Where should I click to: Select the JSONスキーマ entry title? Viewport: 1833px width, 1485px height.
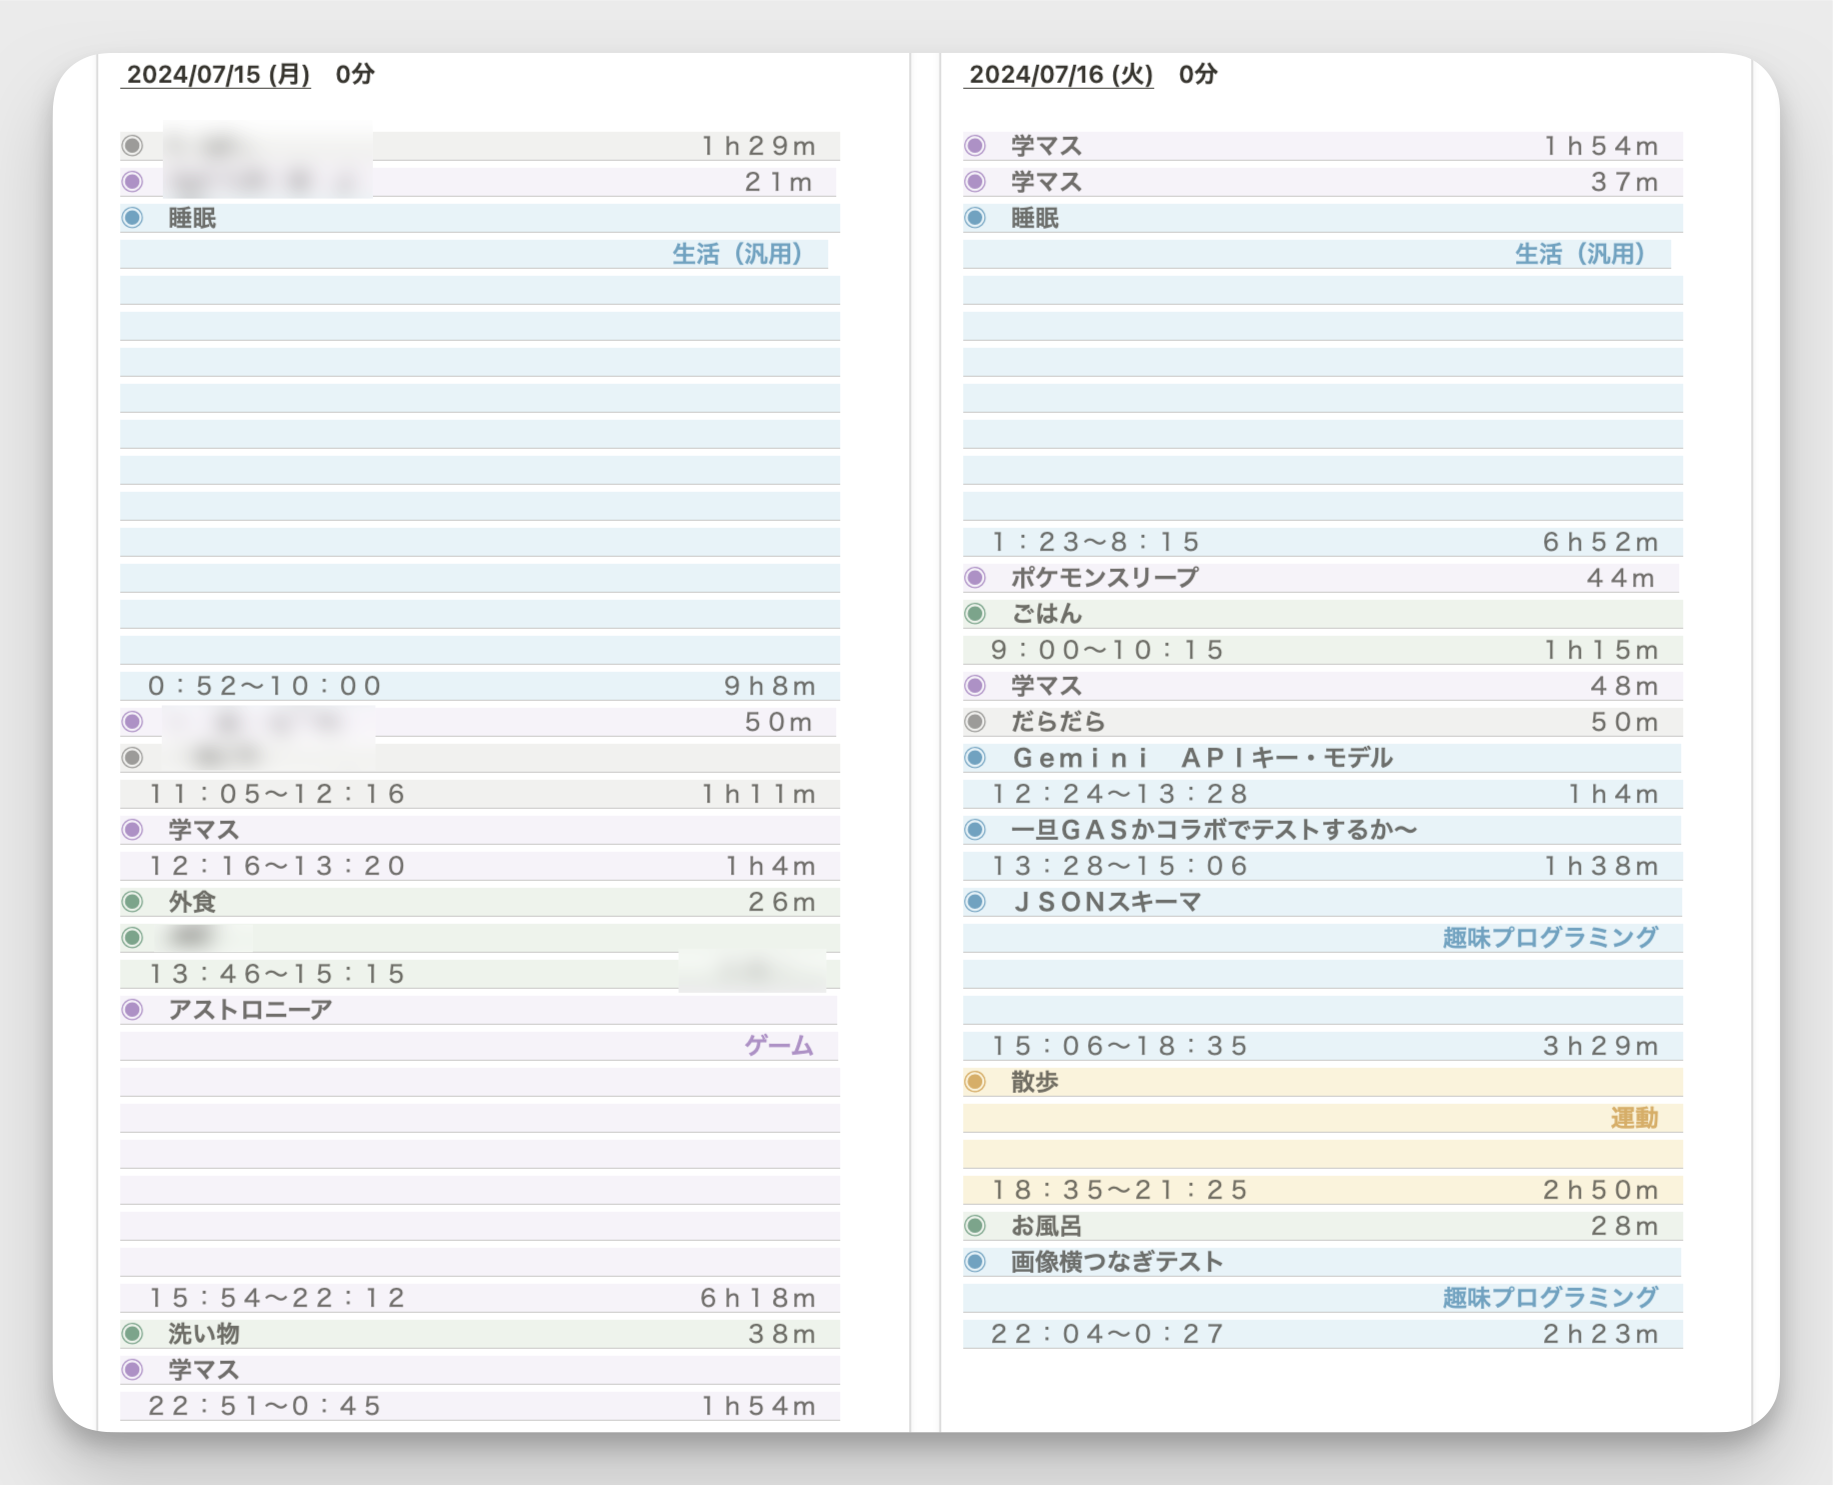1106,902
